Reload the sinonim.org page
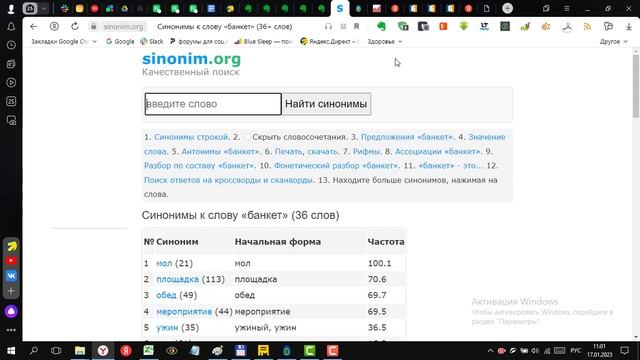The image size is (640, 360). (75, 27)
